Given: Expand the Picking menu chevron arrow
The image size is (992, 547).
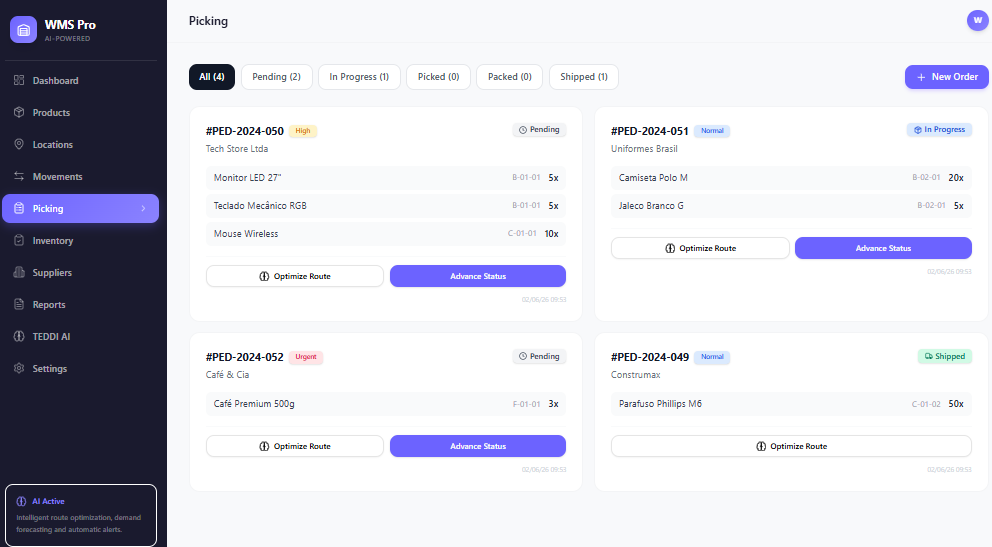Looking at the screenshot, I should click(143, 208).
